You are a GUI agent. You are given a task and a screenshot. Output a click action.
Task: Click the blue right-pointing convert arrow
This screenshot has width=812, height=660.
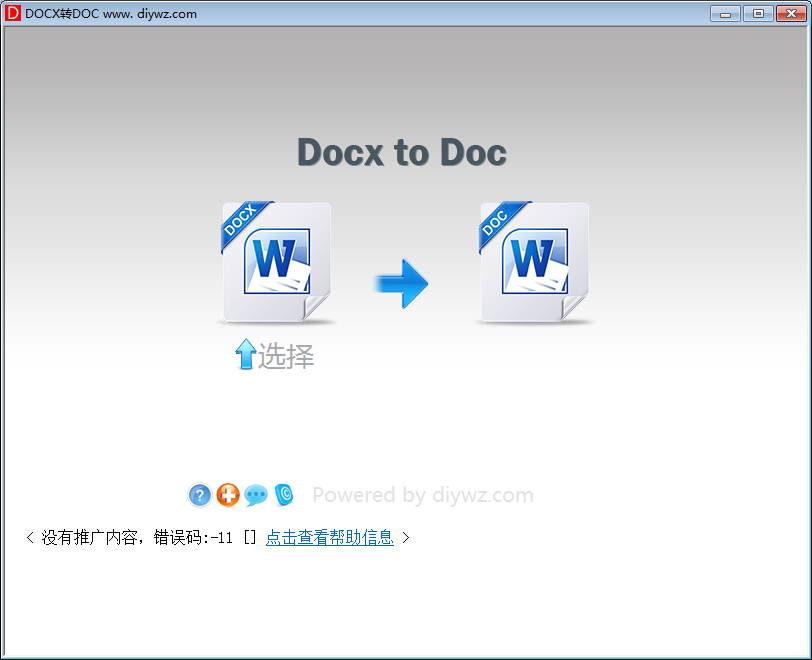tap(402, 284)
